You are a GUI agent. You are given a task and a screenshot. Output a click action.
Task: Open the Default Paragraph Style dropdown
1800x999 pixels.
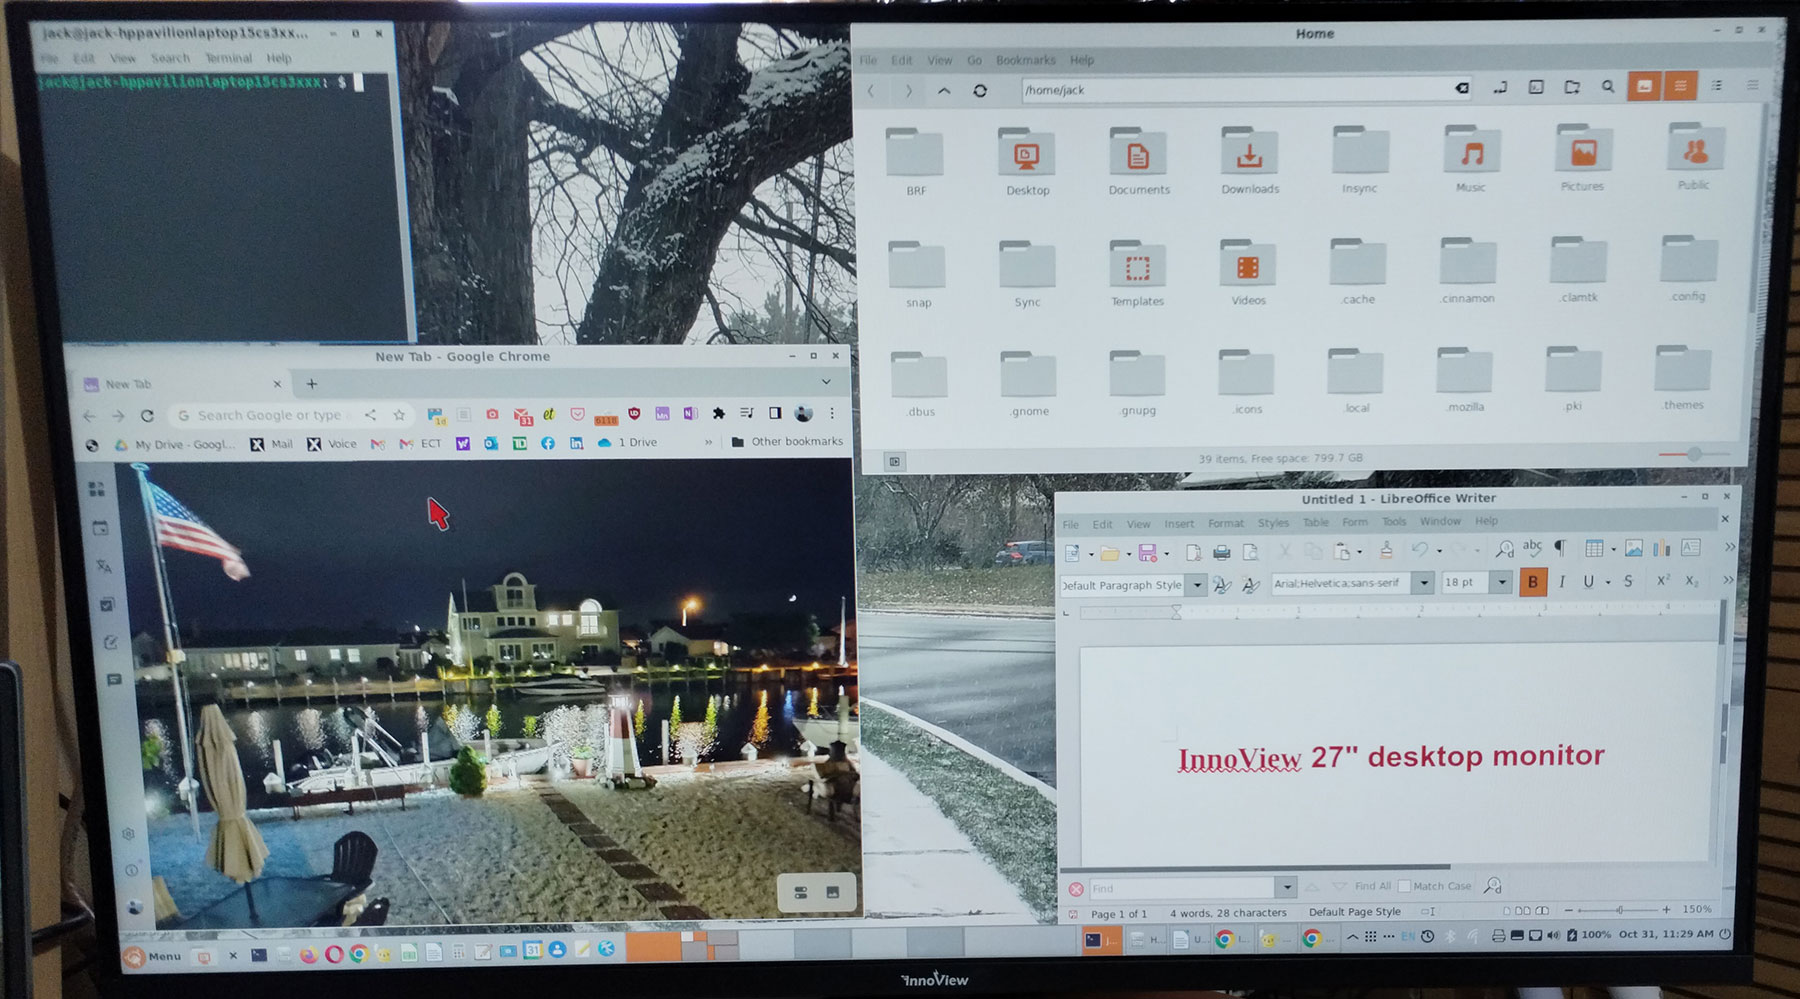[1196, 585]
